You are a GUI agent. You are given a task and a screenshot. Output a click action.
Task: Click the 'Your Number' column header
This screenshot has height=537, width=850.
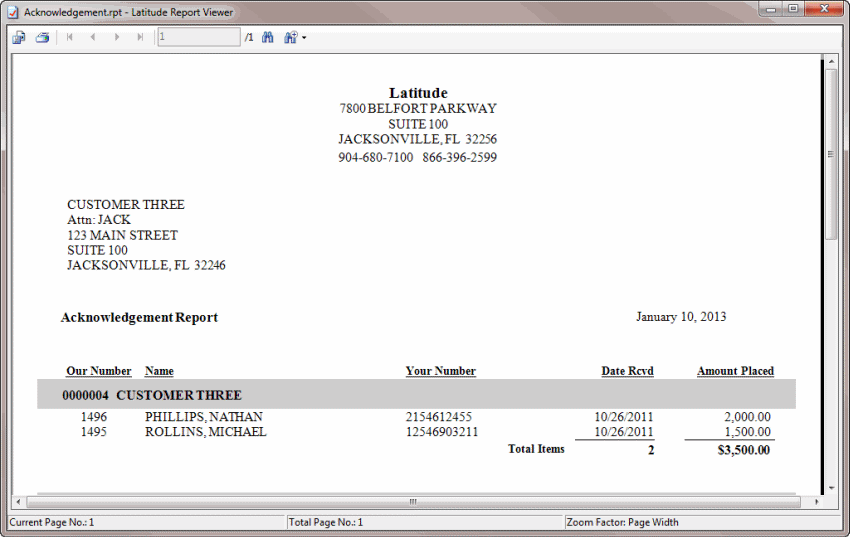pyautogui.click(x=441, y=371)
